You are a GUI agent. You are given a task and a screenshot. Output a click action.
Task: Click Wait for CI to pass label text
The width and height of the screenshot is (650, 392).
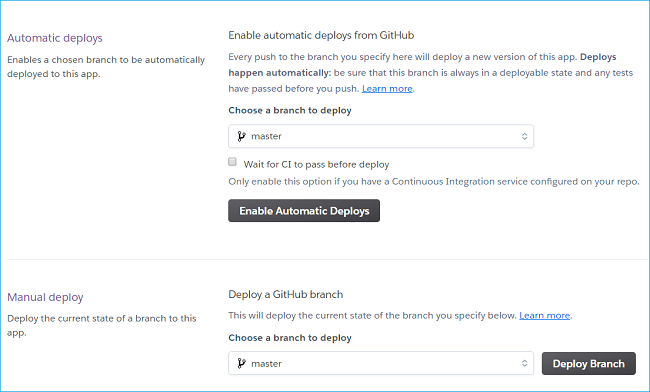[x=316, y=165]
